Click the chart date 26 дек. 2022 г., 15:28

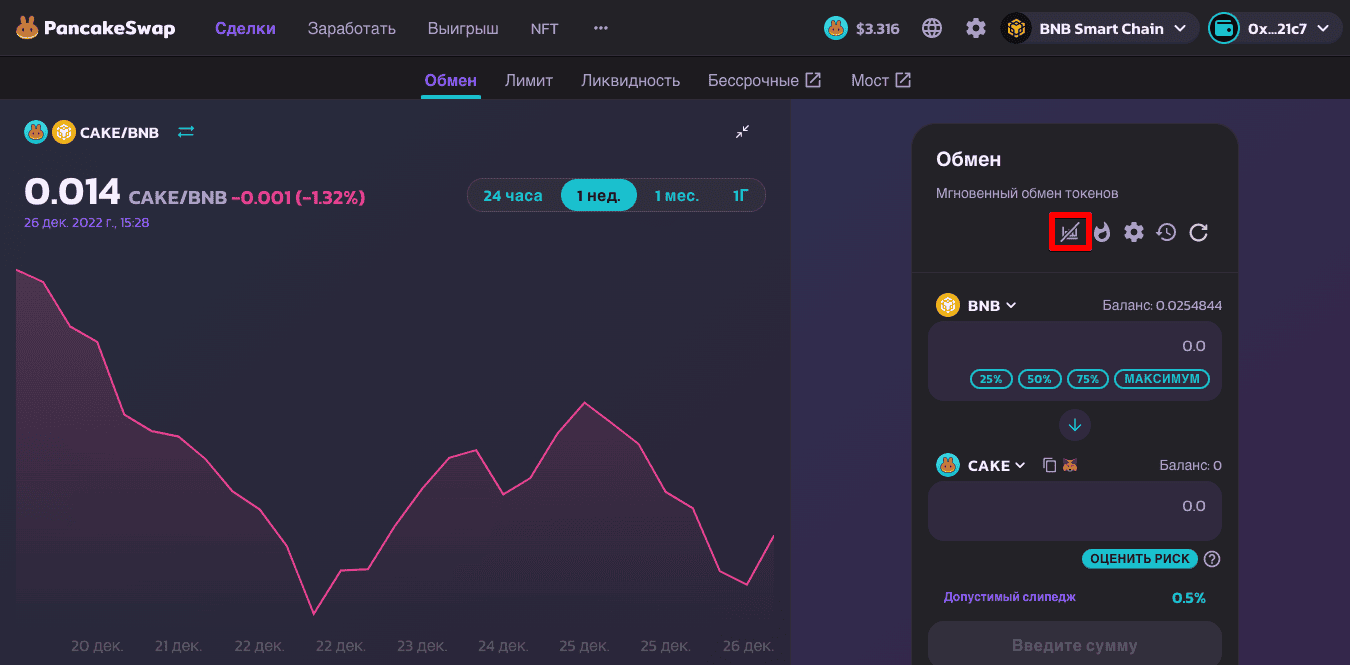(87, 222)
